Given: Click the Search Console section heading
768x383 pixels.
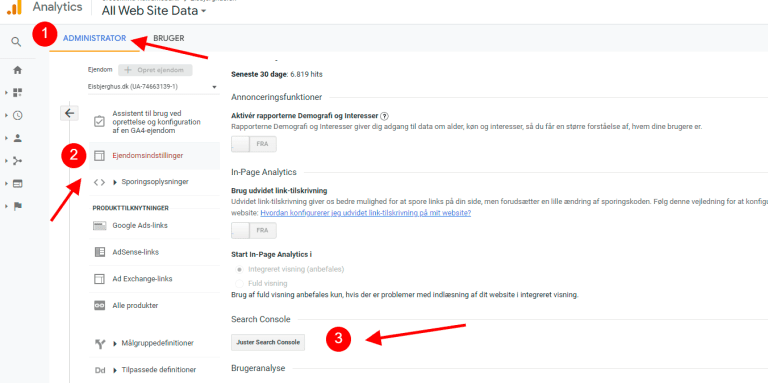Looking at the screenshot, I should 261,319.
